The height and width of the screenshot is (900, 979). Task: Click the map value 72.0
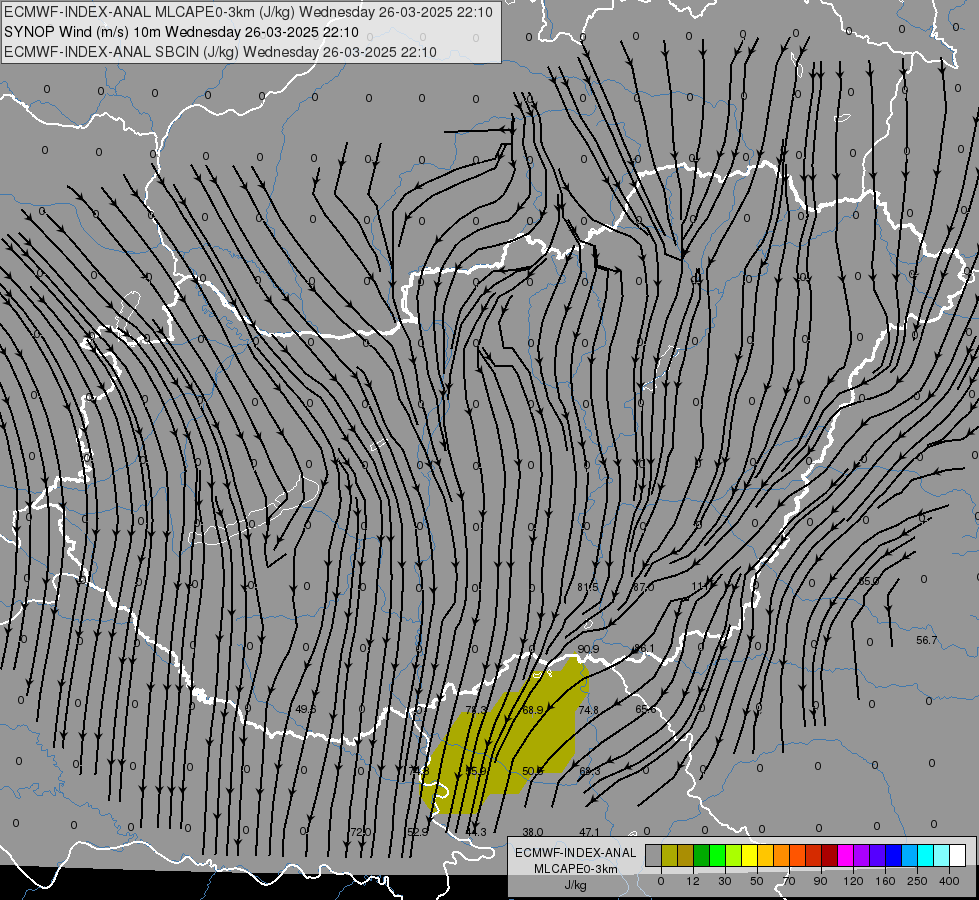pos(360,832)
